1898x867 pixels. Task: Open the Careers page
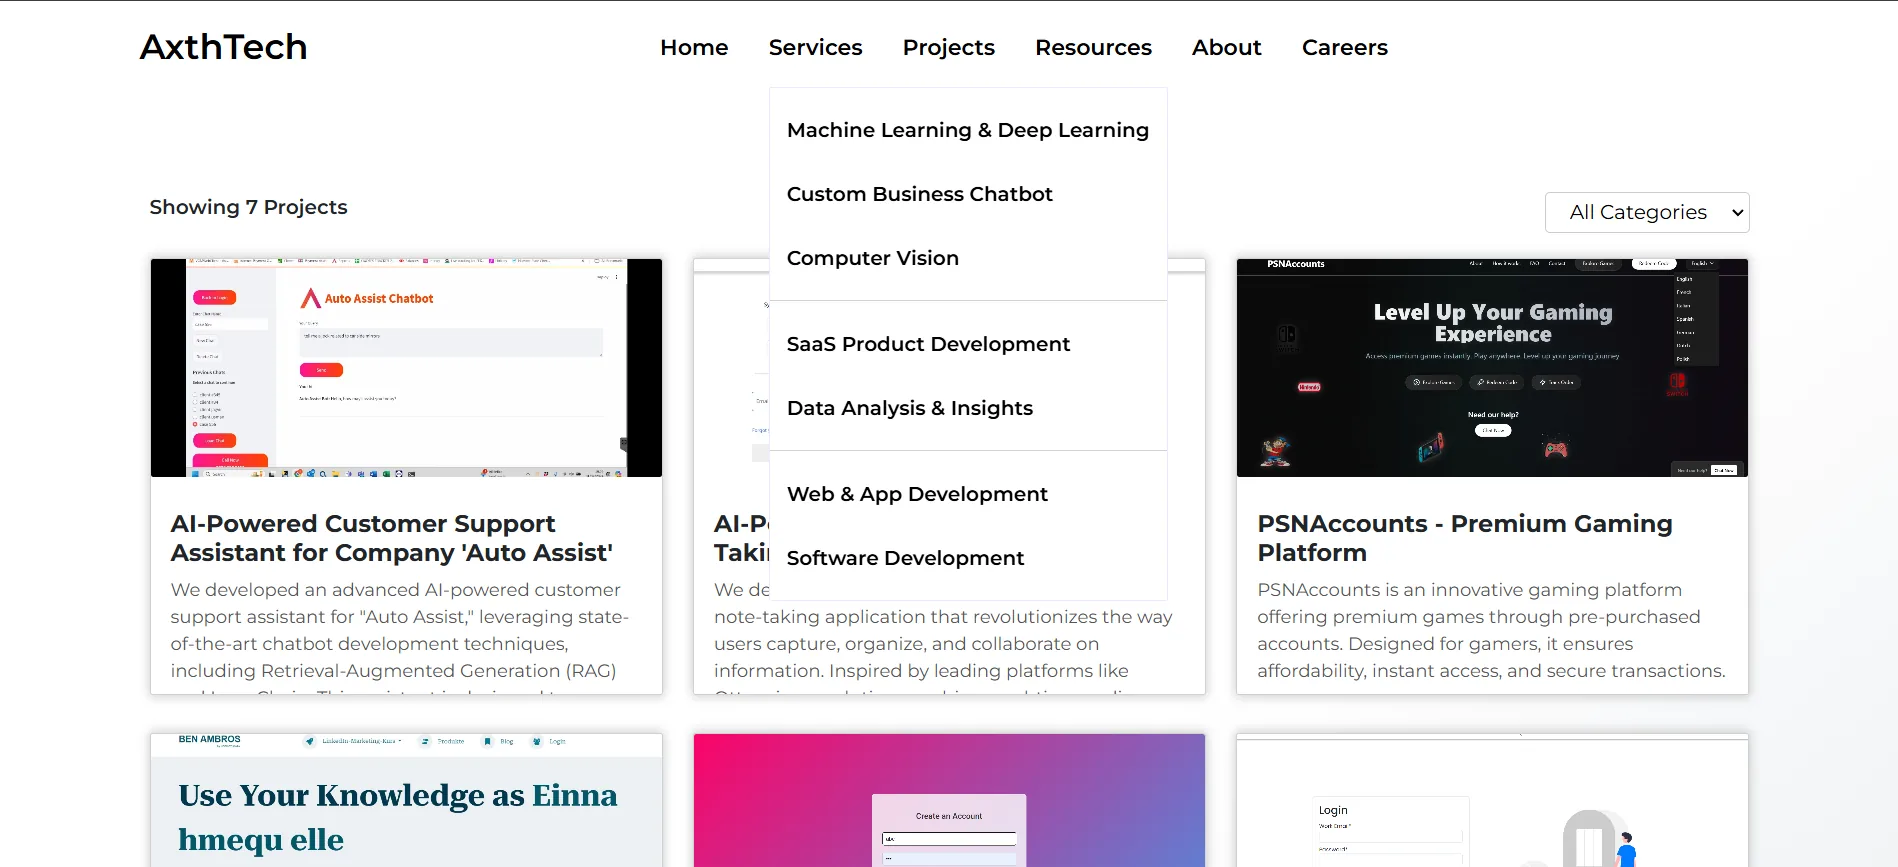(1344, 47)
